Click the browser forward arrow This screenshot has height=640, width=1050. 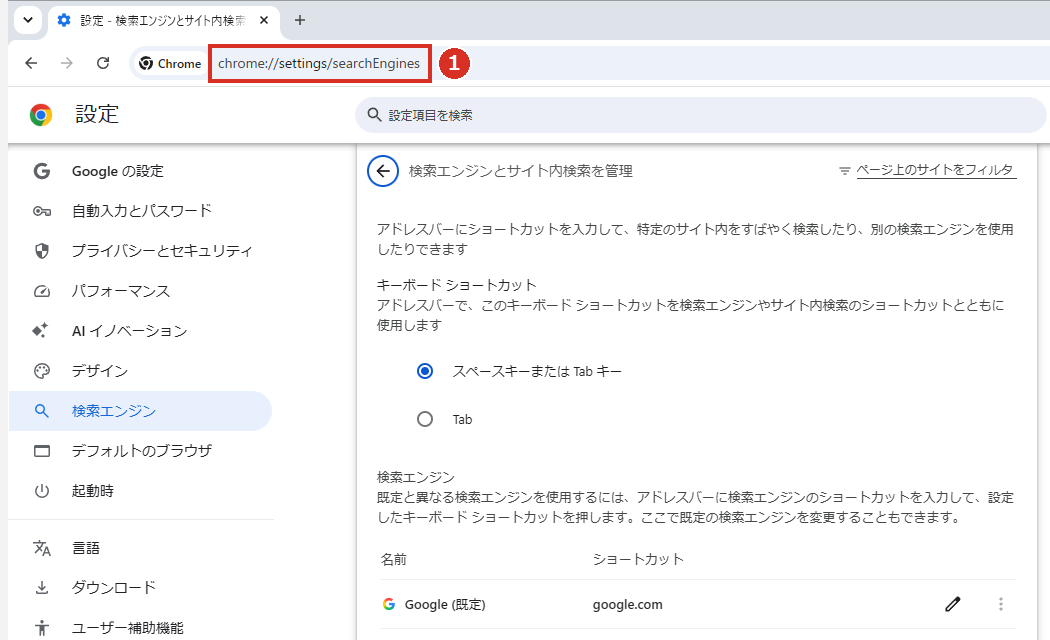(x=66, y=64)
